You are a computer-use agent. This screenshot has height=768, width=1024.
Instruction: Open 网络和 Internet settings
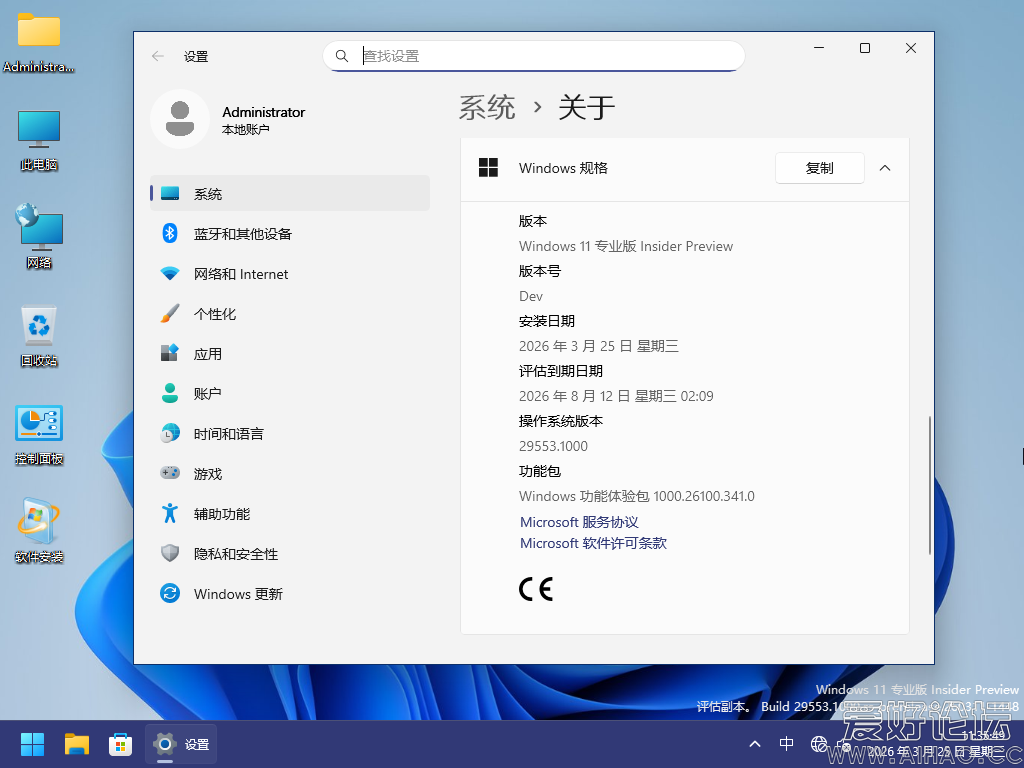coord(289,274)
